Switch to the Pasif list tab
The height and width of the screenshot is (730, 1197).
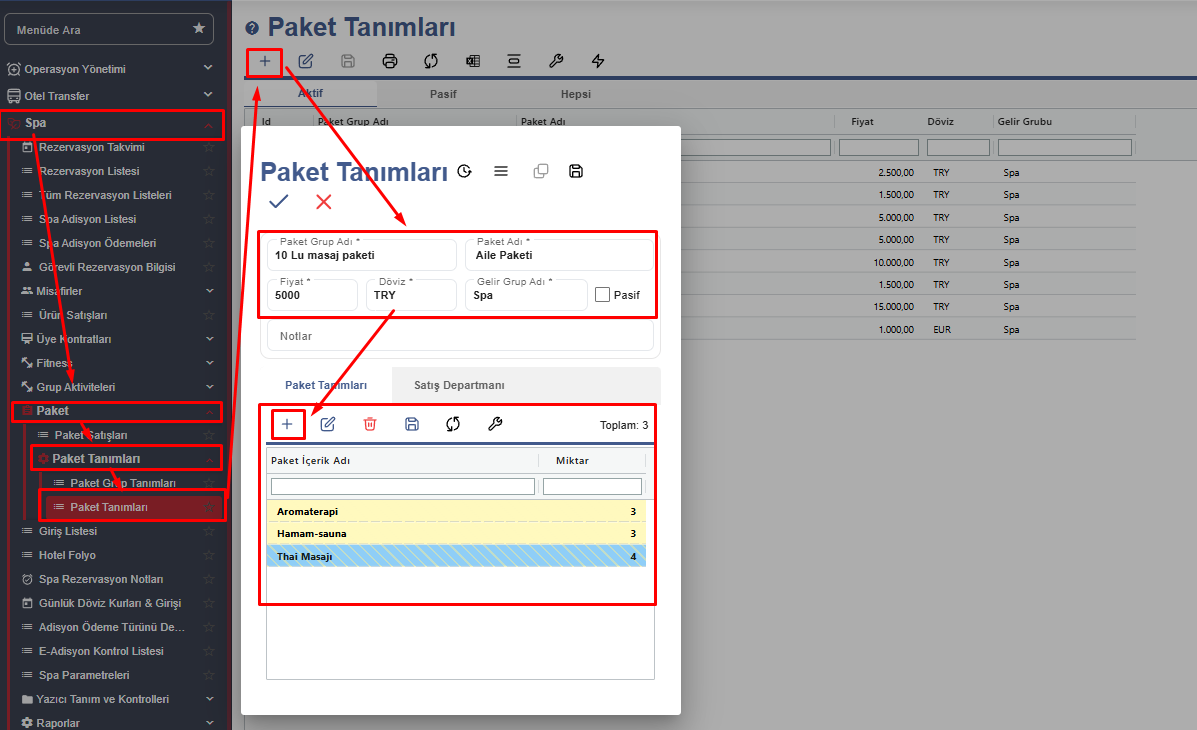coord(443,94)
